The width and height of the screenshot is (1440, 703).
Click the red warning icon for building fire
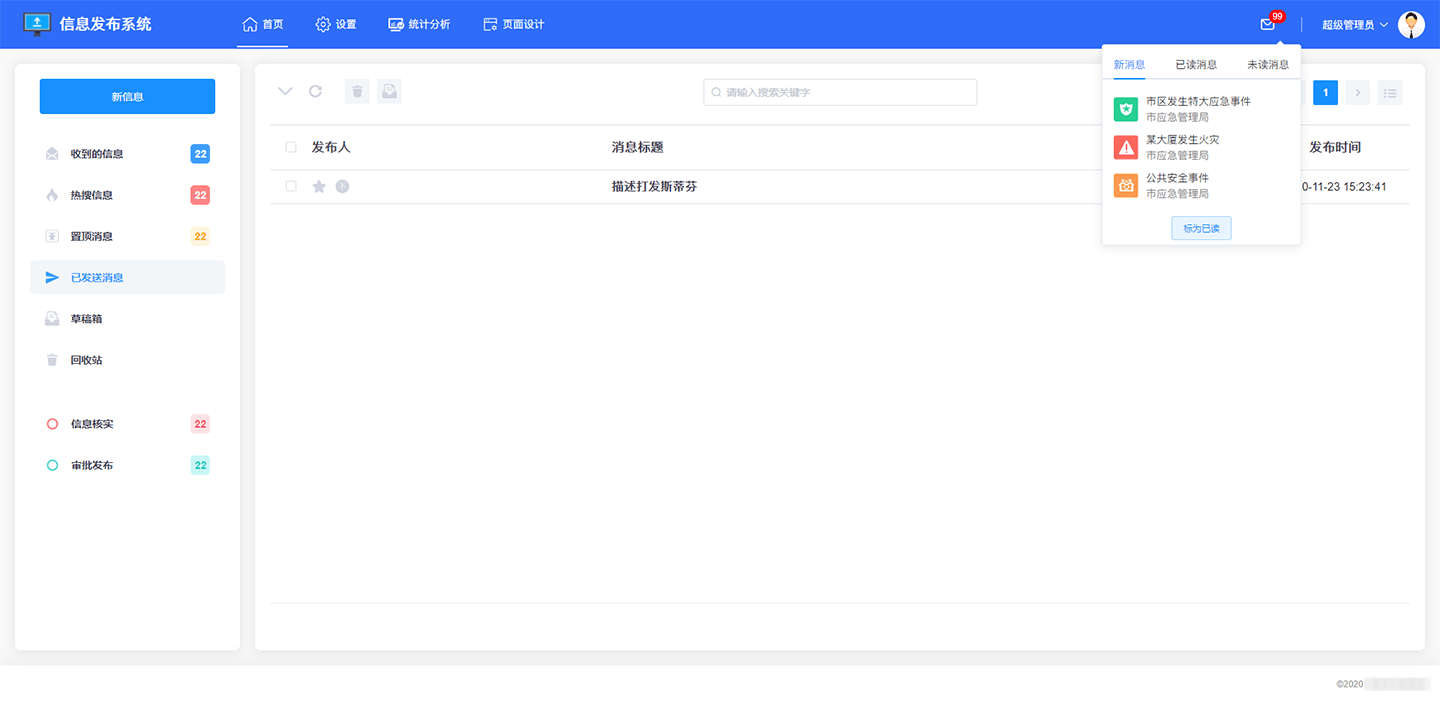[1126, 148]
